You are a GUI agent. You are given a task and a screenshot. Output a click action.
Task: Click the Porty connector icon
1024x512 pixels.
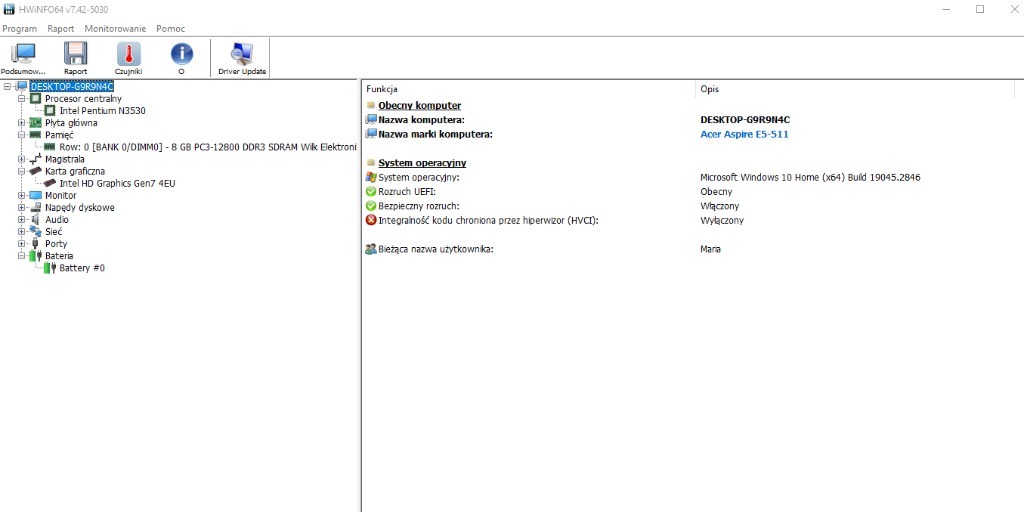pyautogui.click(x=35, y=244)
